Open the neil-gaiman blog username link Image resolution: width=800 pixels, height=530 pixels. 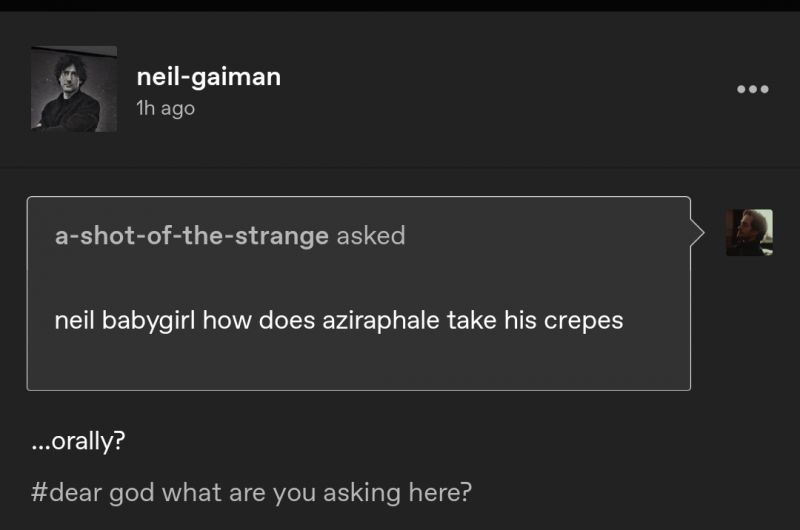pyautogui.click(x=209, y=77)
